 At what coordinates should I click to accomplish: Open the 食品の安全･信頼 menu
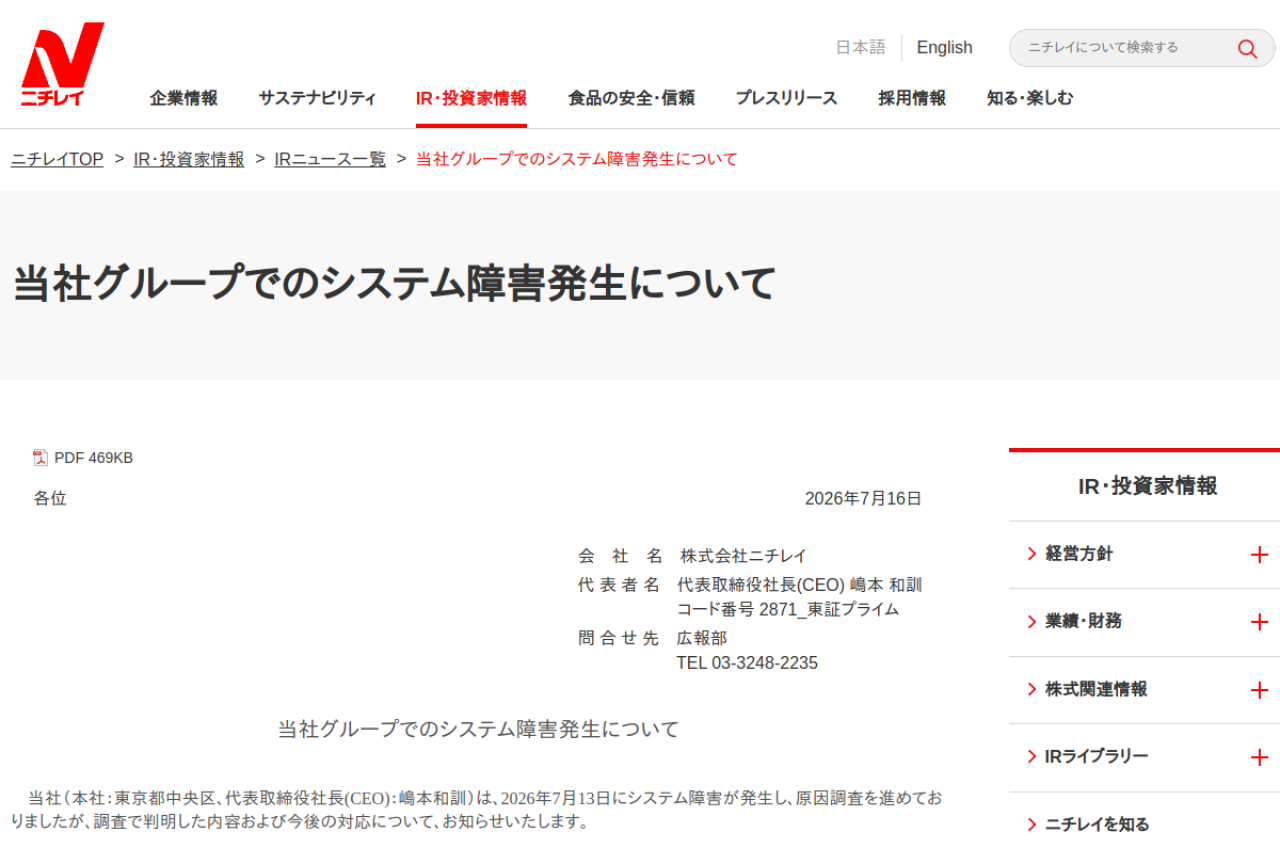(x=631, y=98)
